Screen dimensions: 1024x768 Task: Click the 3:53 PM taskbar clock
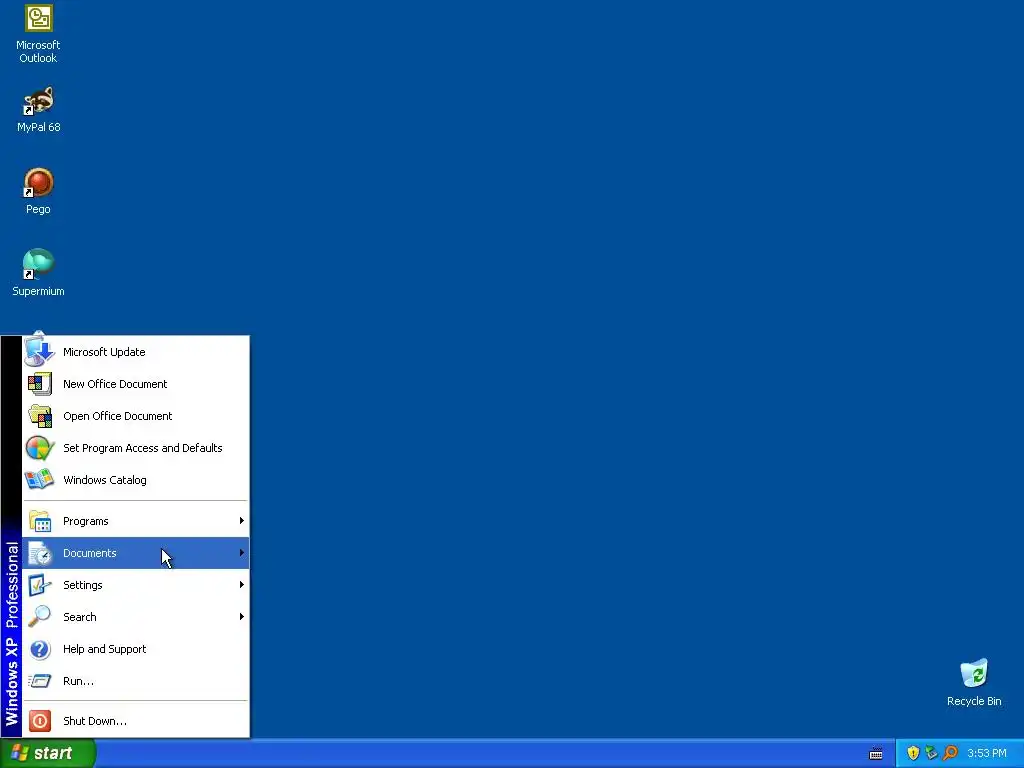(987, 753)
